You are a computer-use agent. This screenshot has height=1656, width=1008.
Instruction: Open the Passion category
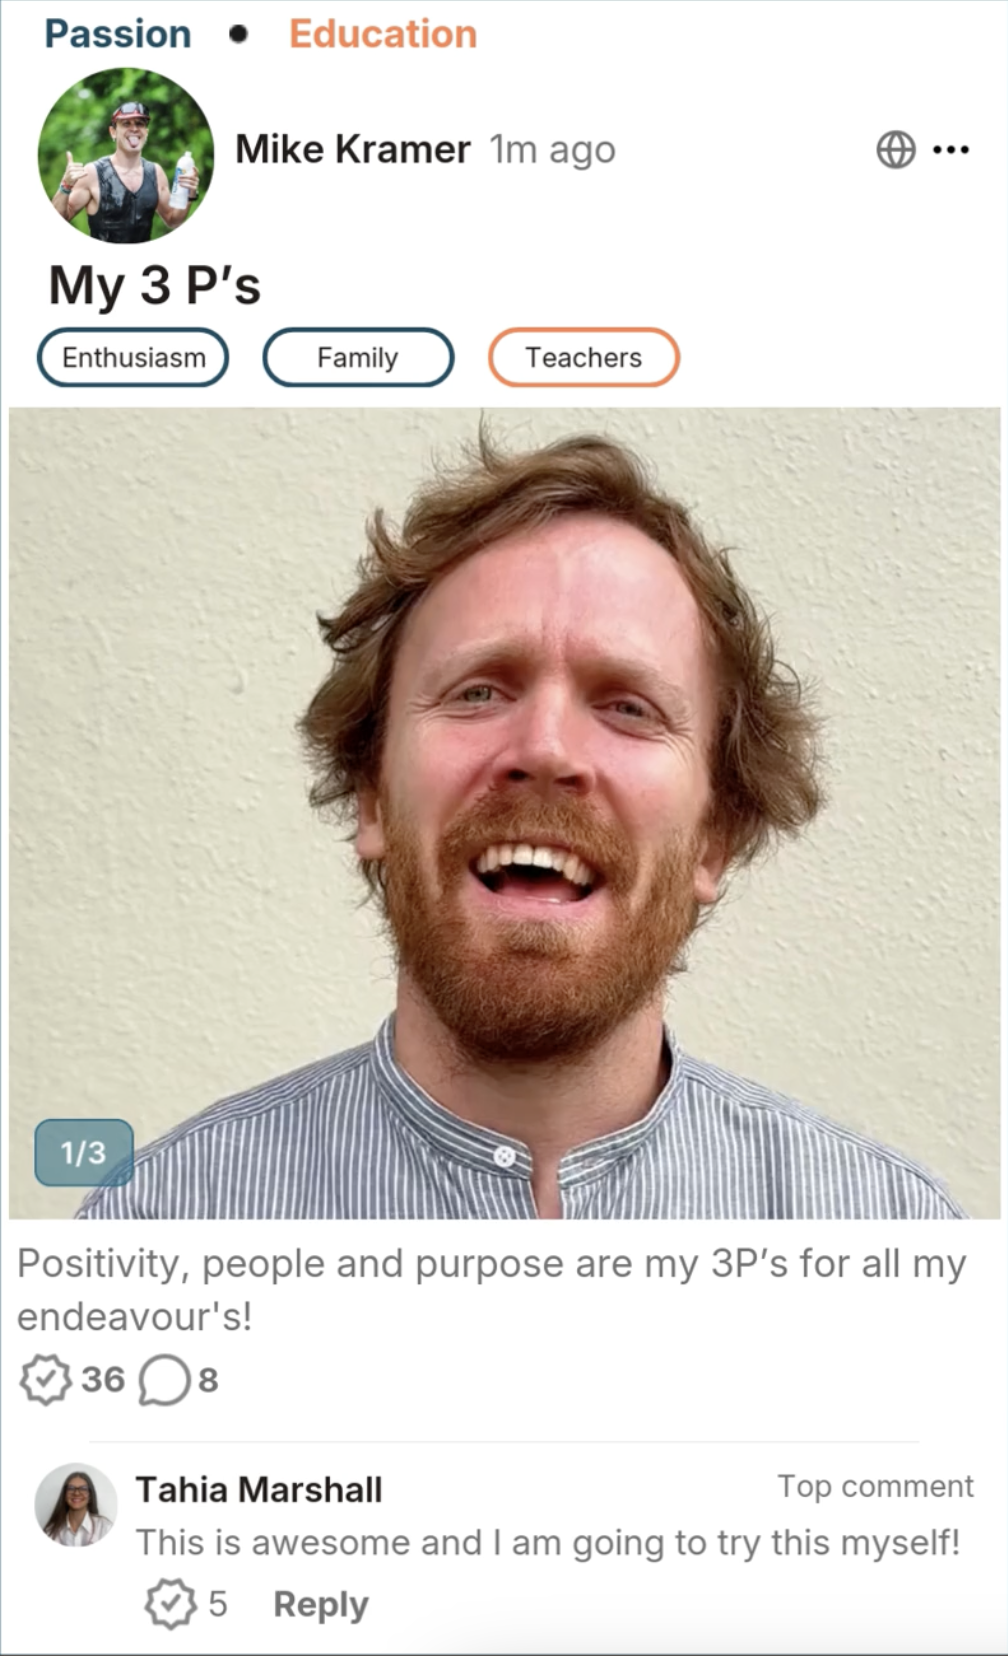[118, 34]
